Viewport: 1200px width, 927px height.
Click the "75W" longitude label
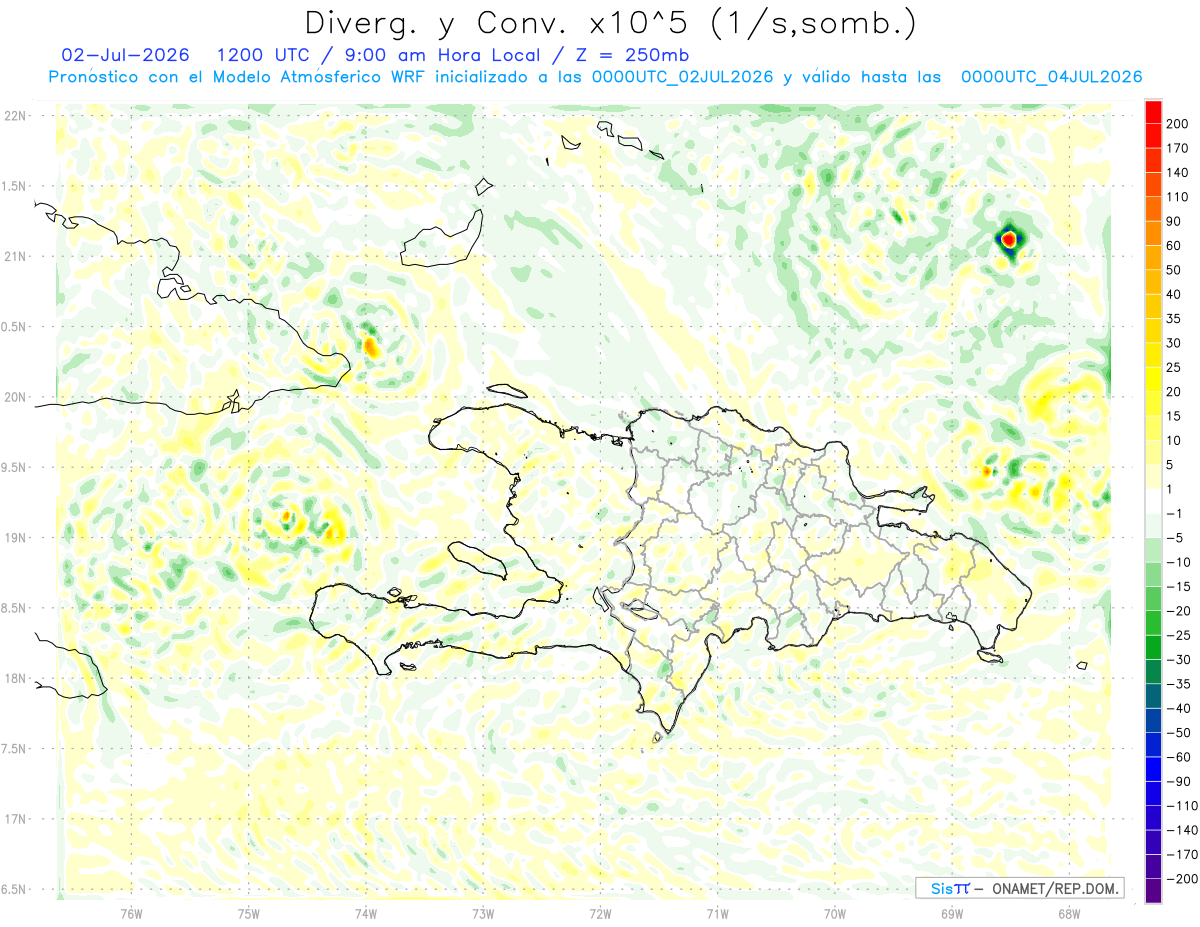[249, 913]
